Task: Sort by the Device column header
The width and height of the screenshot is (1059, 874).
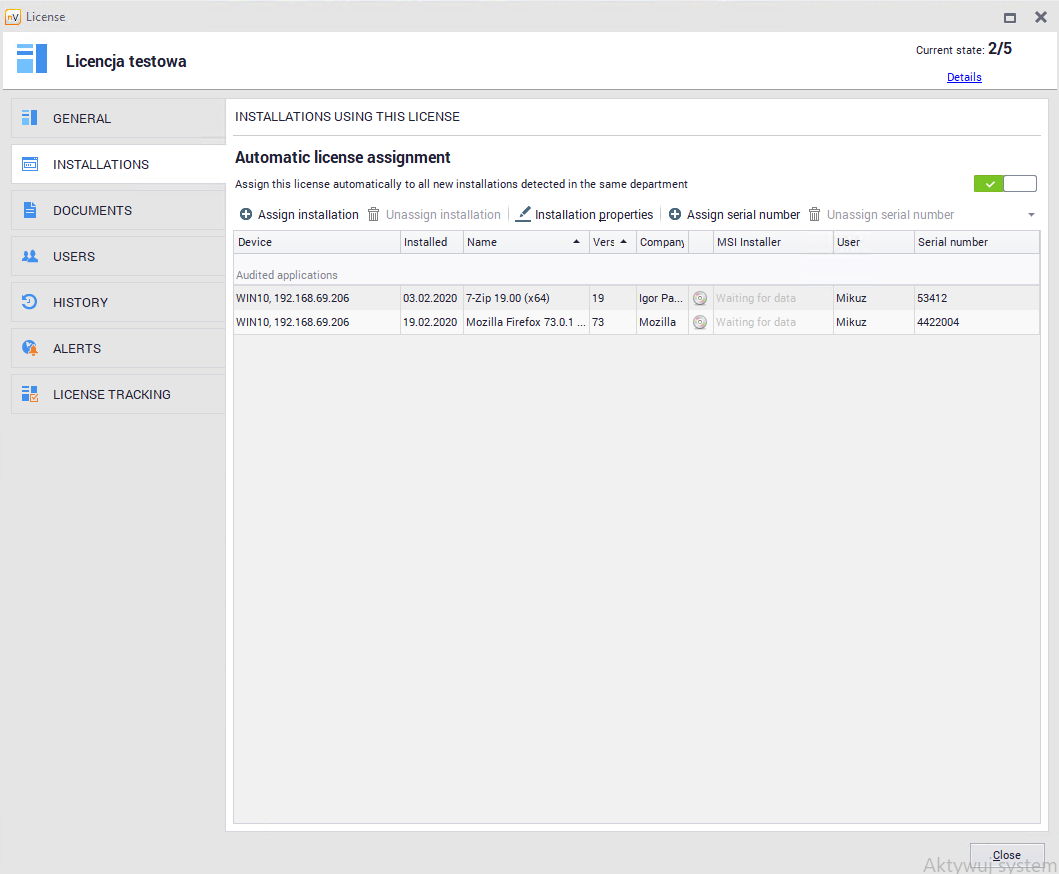Action: click(x=316, y=242)
